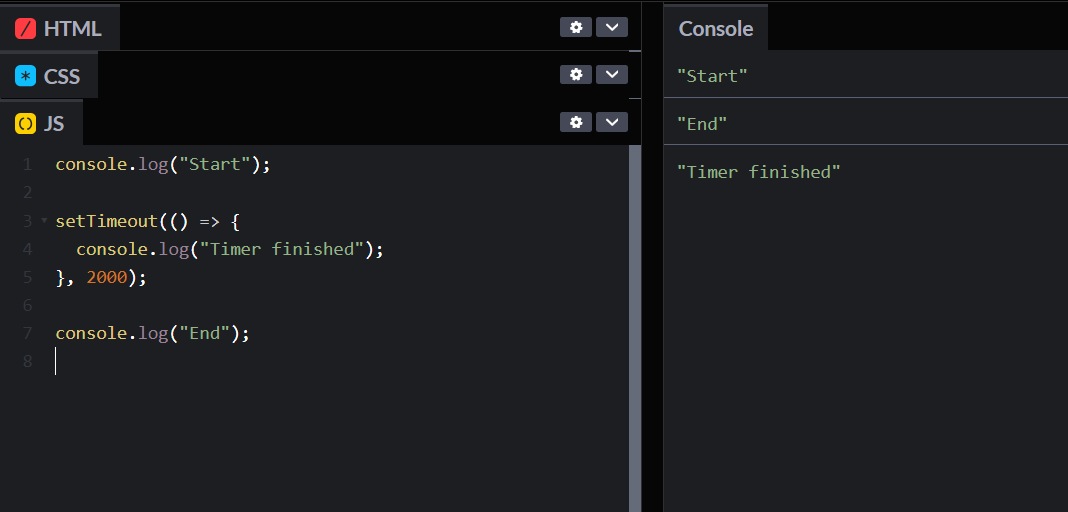This screenshot has width=1068, height=512.
Task: Open the CSS editor settings gear
Action: point(575,74)
